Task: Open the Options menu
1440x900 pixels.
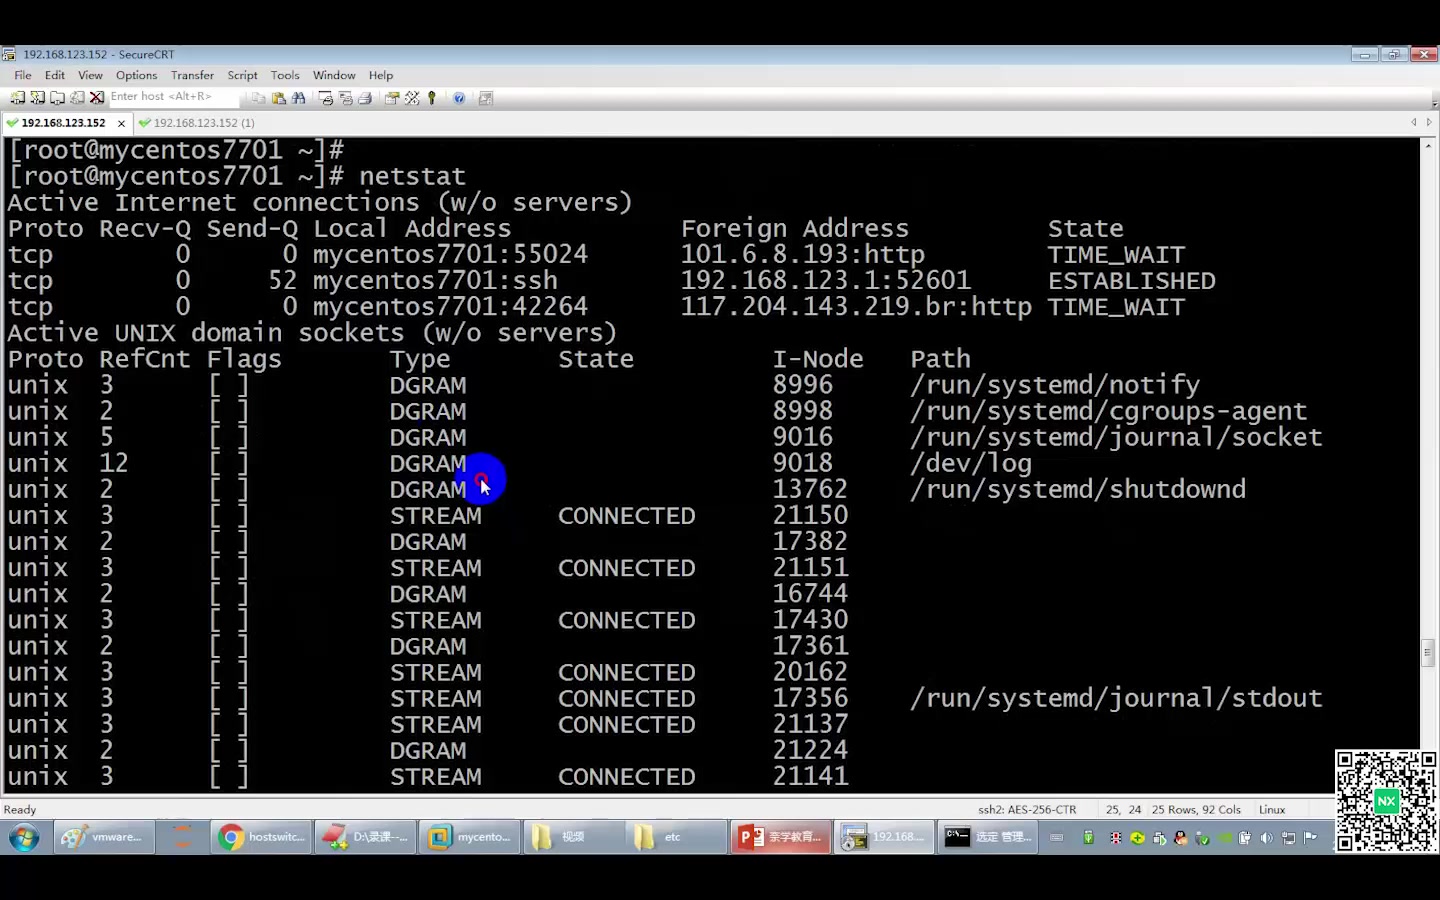Action: [136, 75]
